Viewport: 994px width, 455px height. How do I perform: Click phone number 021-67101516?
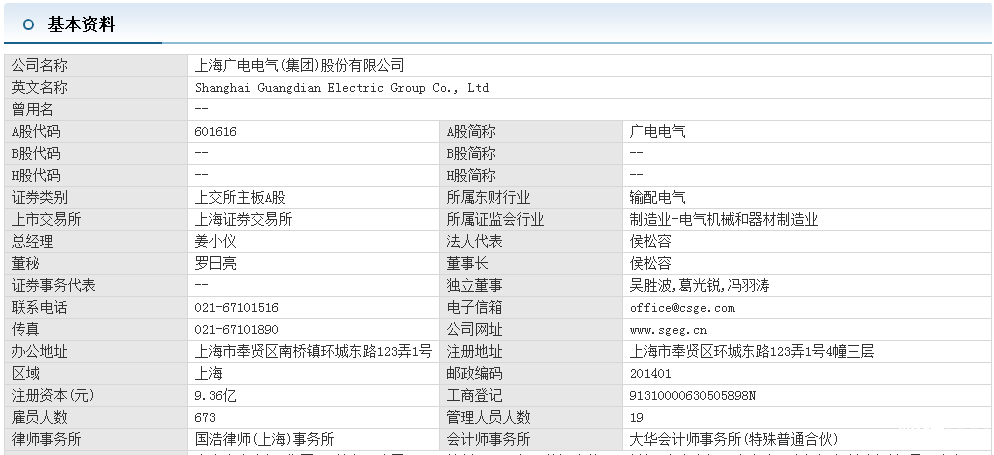(236, 308)
